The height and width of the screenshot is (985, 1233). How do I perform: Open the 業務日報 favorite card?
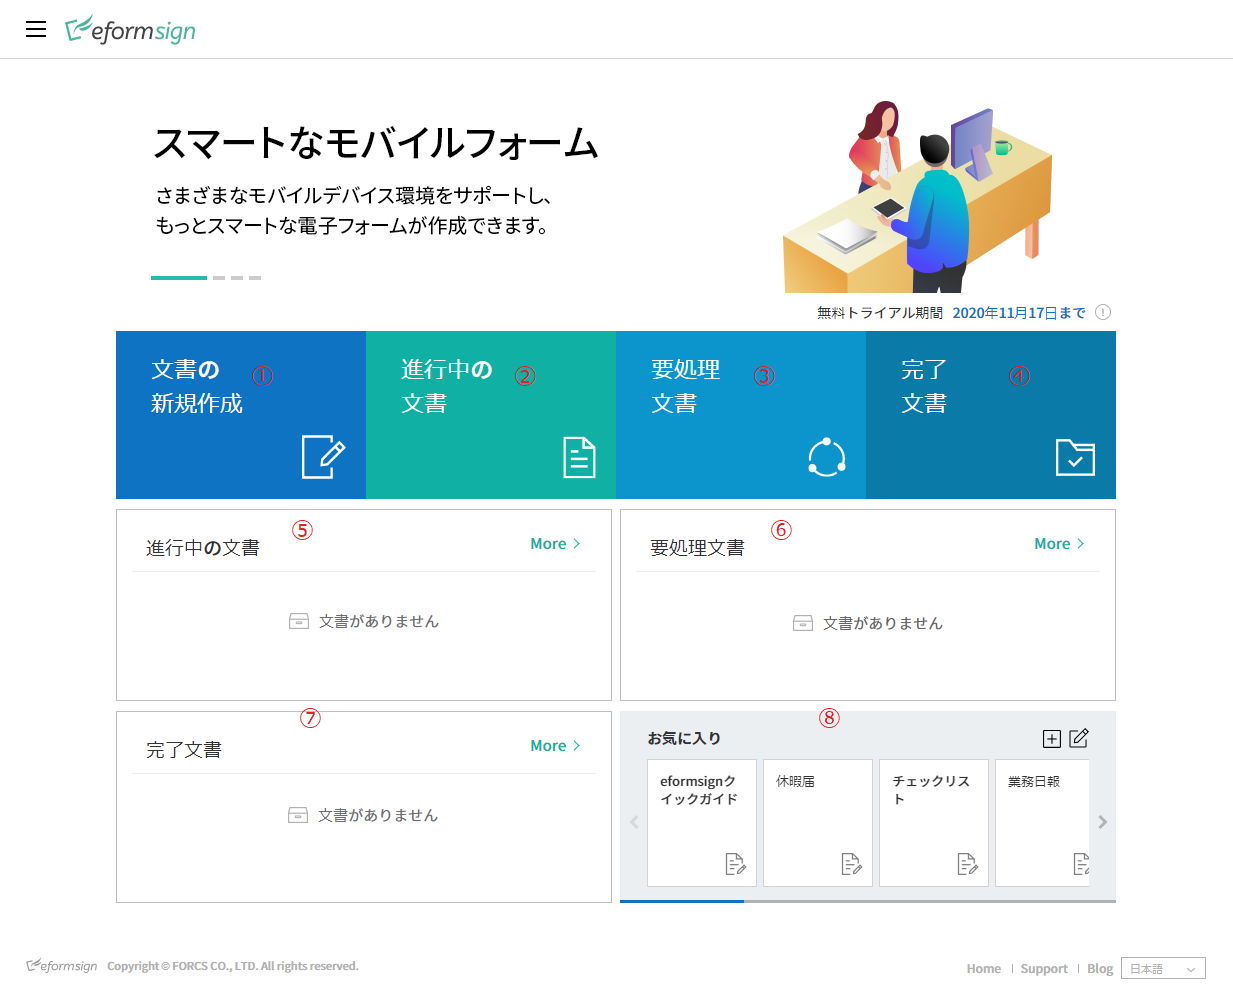[x=1042, y=823]
